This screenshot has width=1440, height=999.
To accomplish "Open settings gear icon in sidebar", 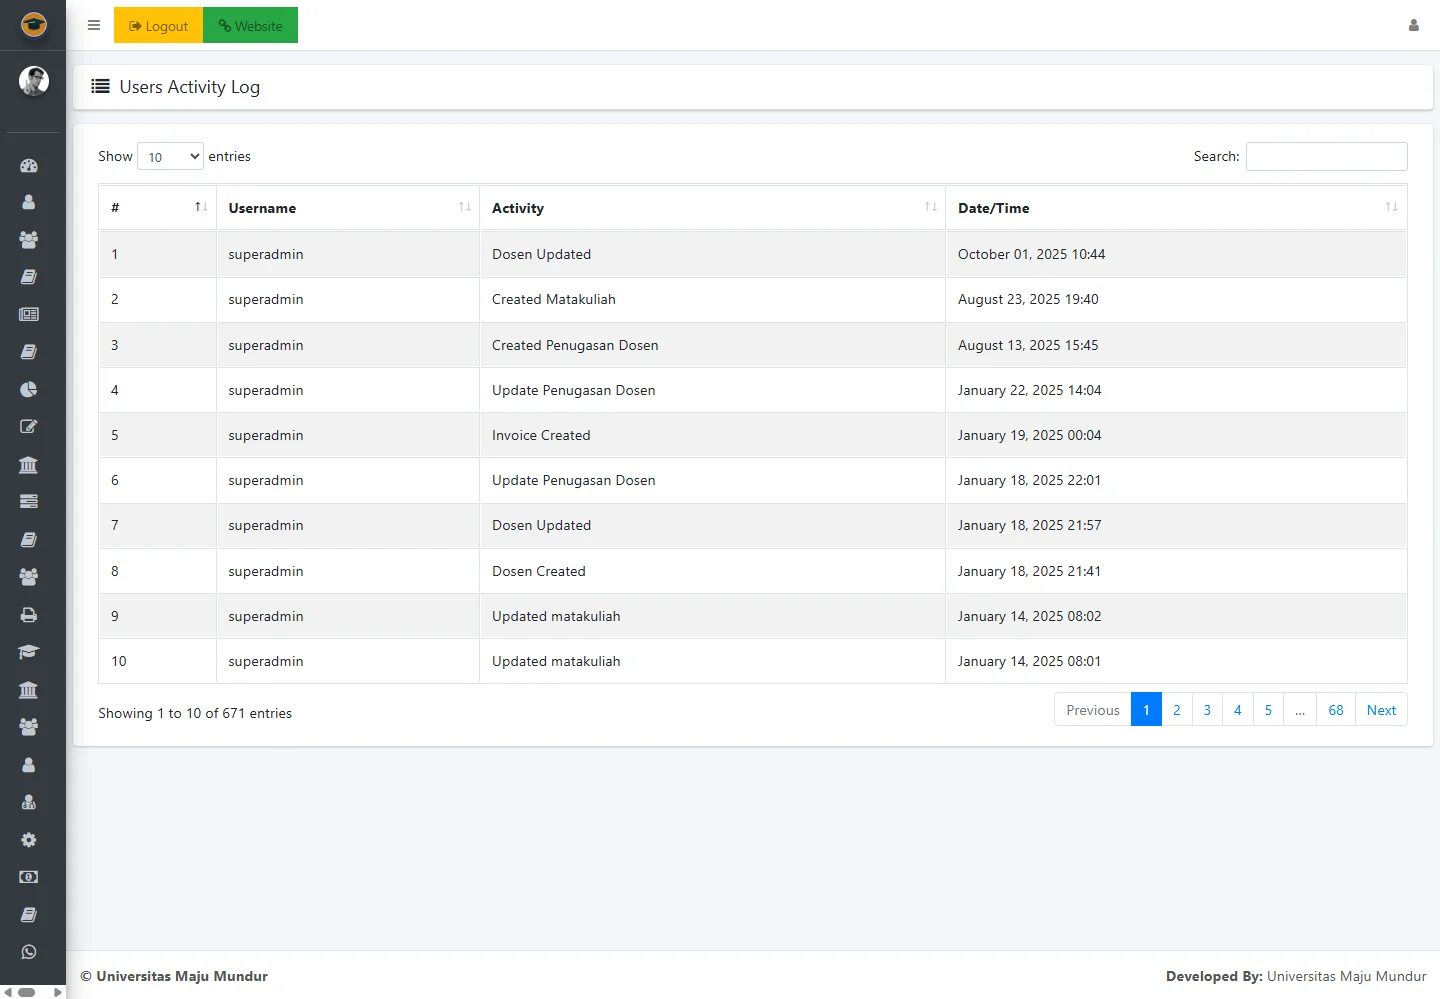I will (x=29, y=840).
